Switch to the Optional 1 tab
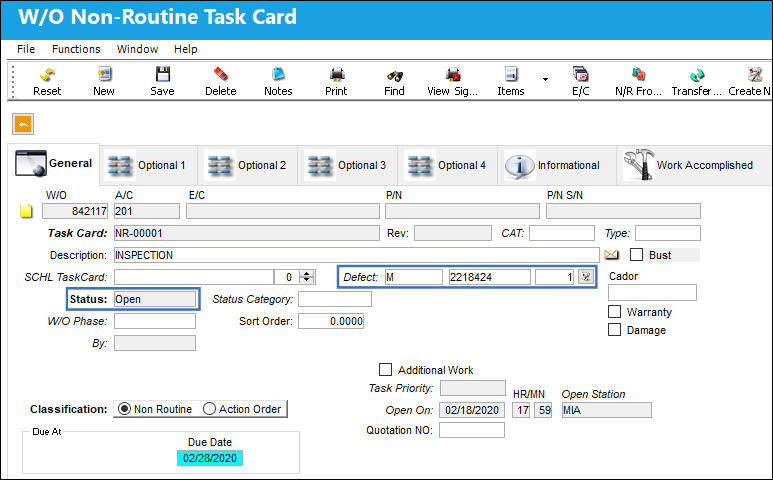This screenshot has height=480, width=773. (x=148, y=166)
